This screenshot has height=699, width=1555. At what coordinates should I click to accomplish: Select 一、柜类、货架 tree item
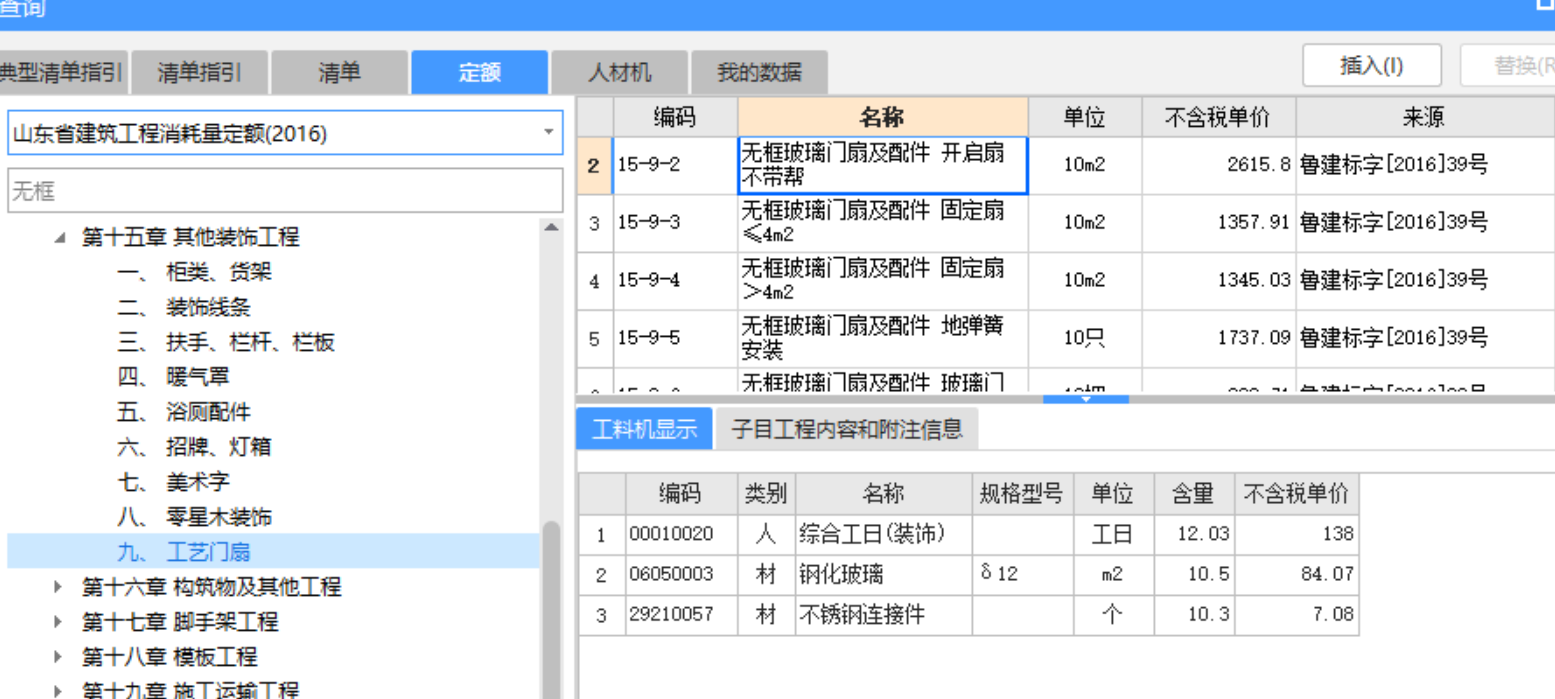(x=194, y=272)
